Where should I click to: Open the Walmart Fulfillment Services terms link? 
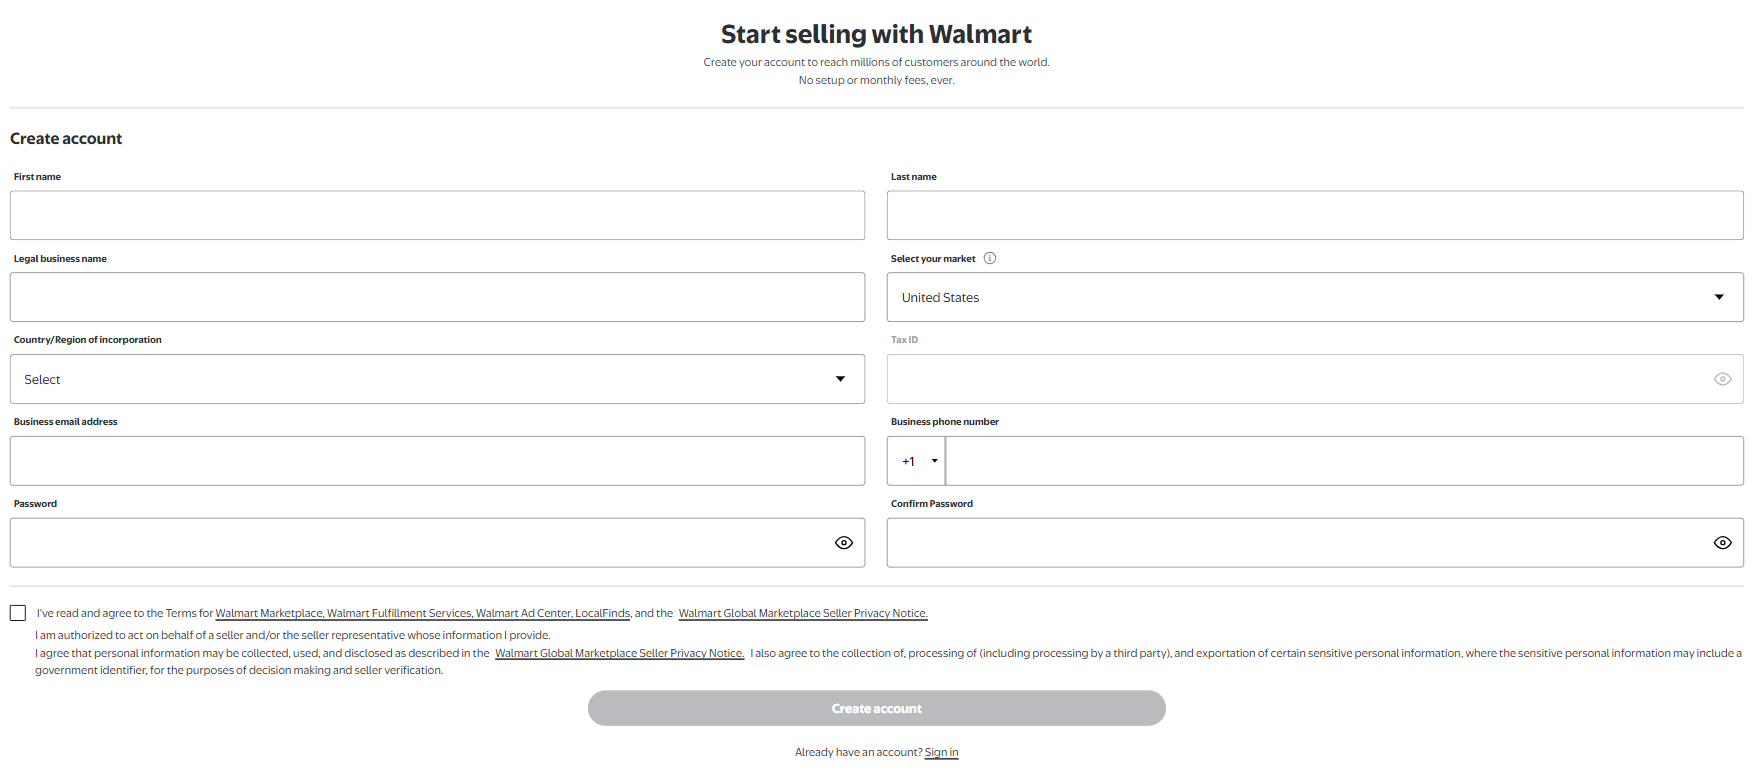400,613
